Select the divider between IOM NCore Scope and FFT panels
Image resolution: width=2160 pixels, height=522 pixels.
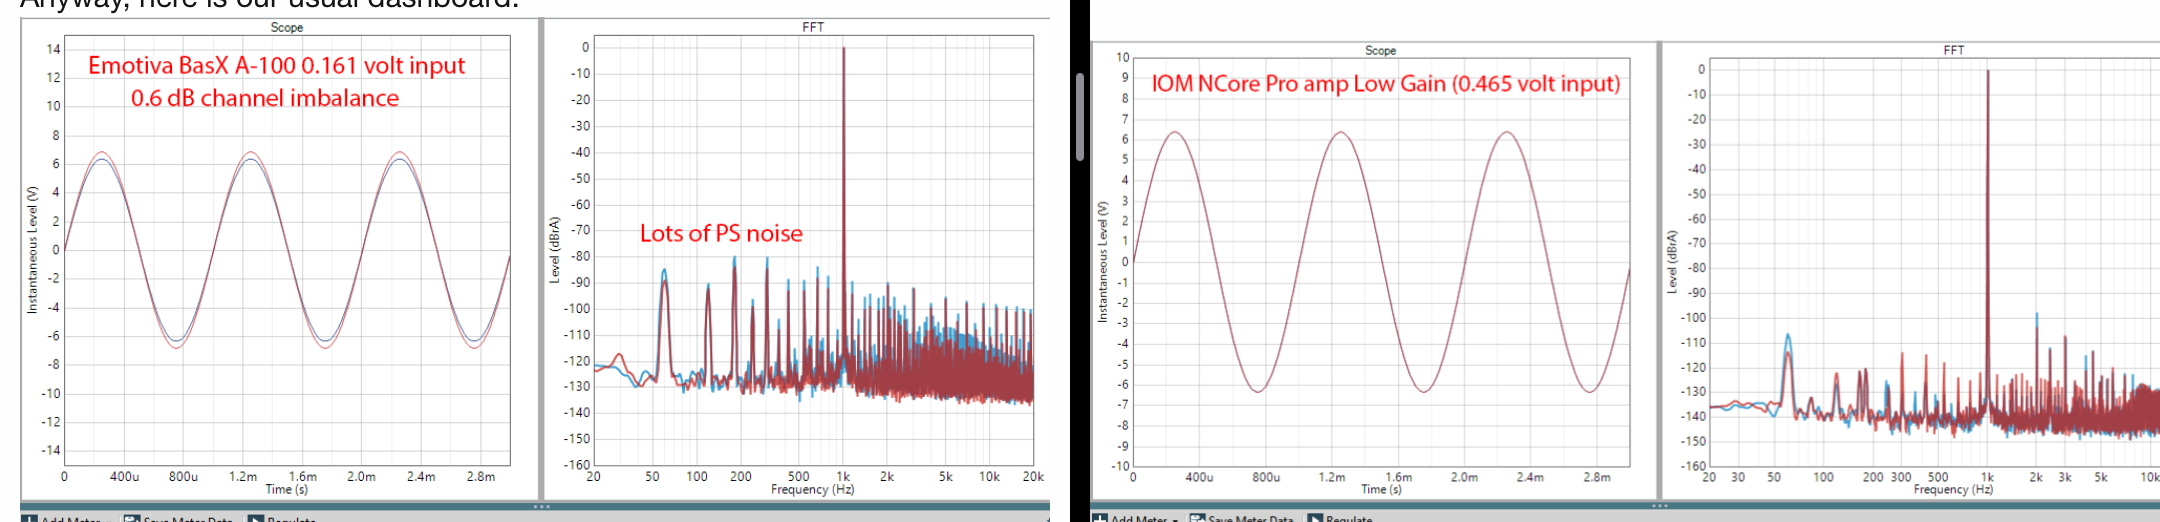pos(1659,270)
